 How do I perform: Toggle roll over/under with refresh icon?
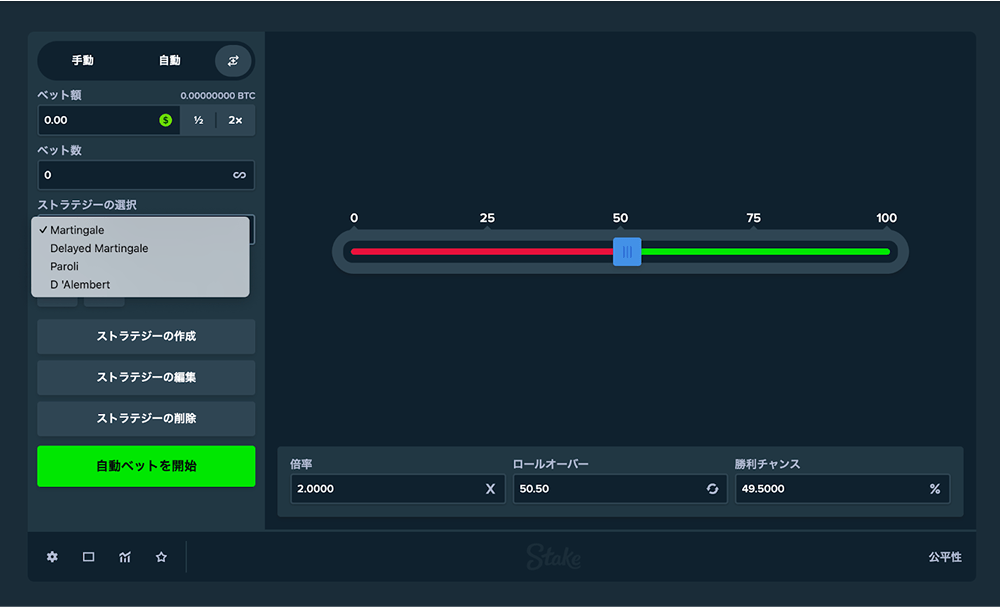click(x=712, y=489)
